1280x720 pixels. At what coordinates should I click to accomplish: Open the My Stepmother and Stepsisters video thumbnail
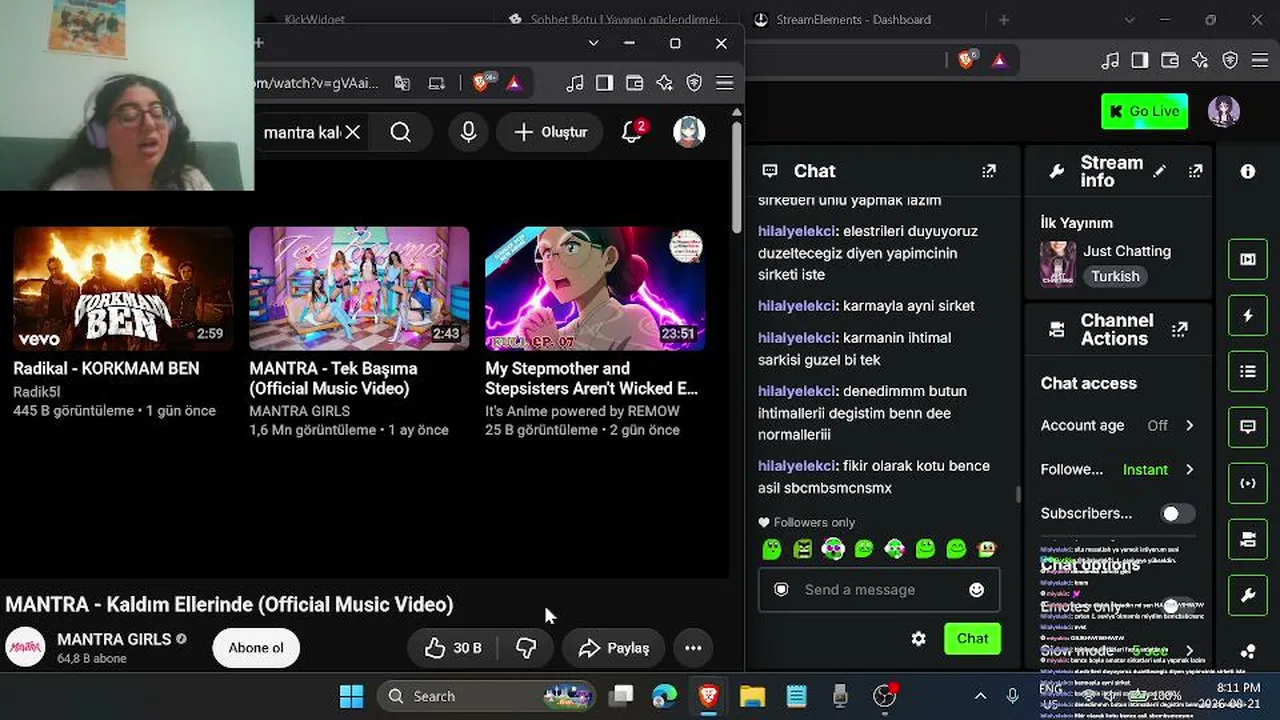595,288
